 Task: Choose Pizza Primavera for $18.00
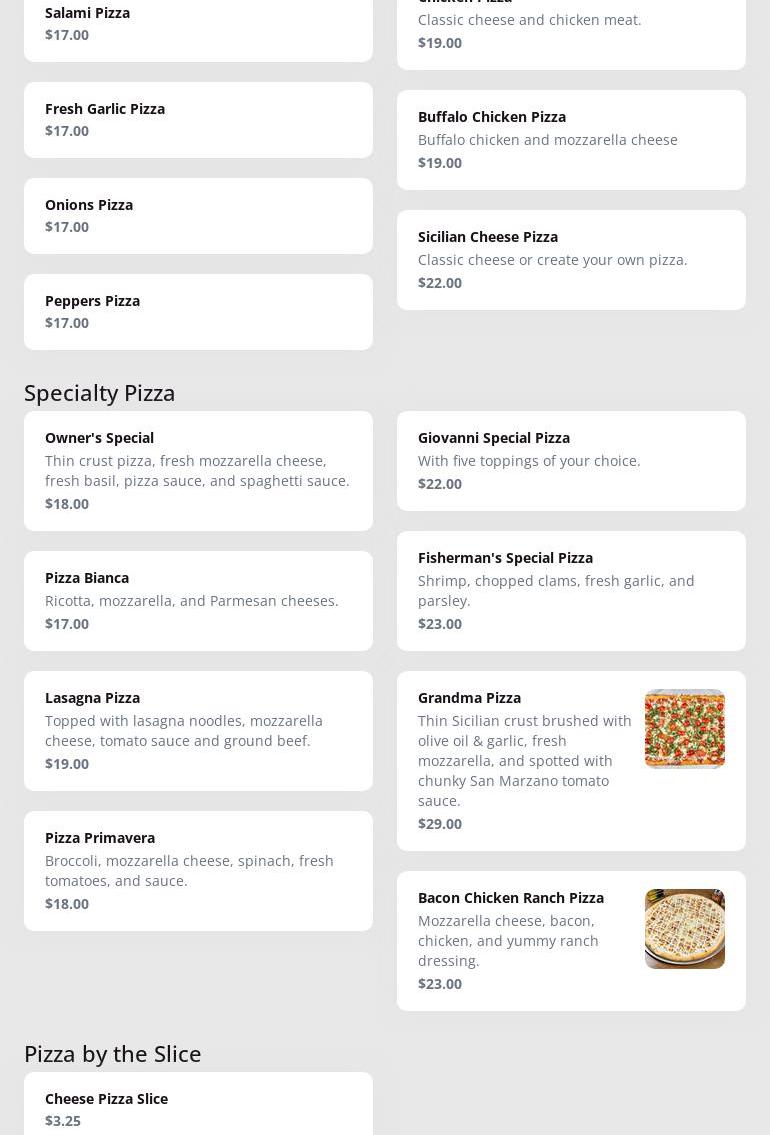(x=198, y=871)
